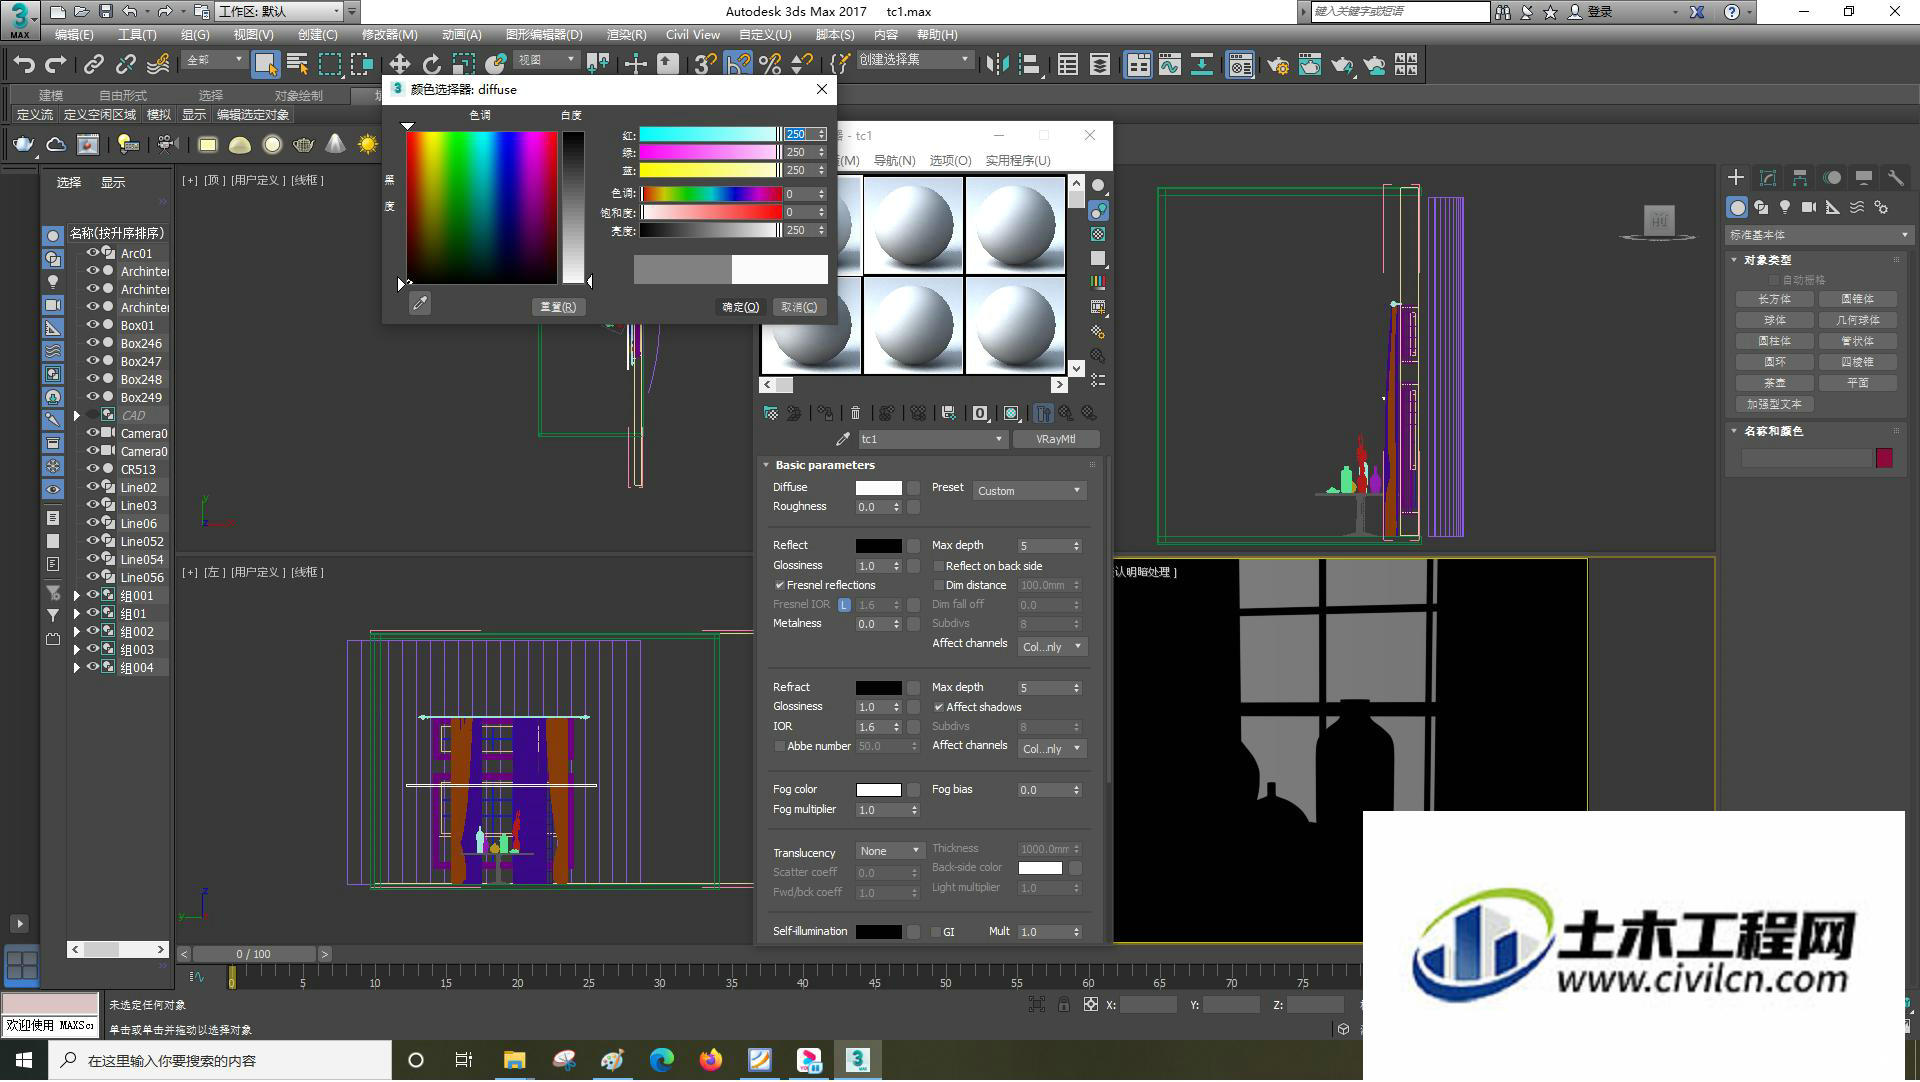Open Translucency None dropdown
Image resolution: width=1920 pixels, height=1082 pixels.
pyautogui.click(x=890, y=851)
